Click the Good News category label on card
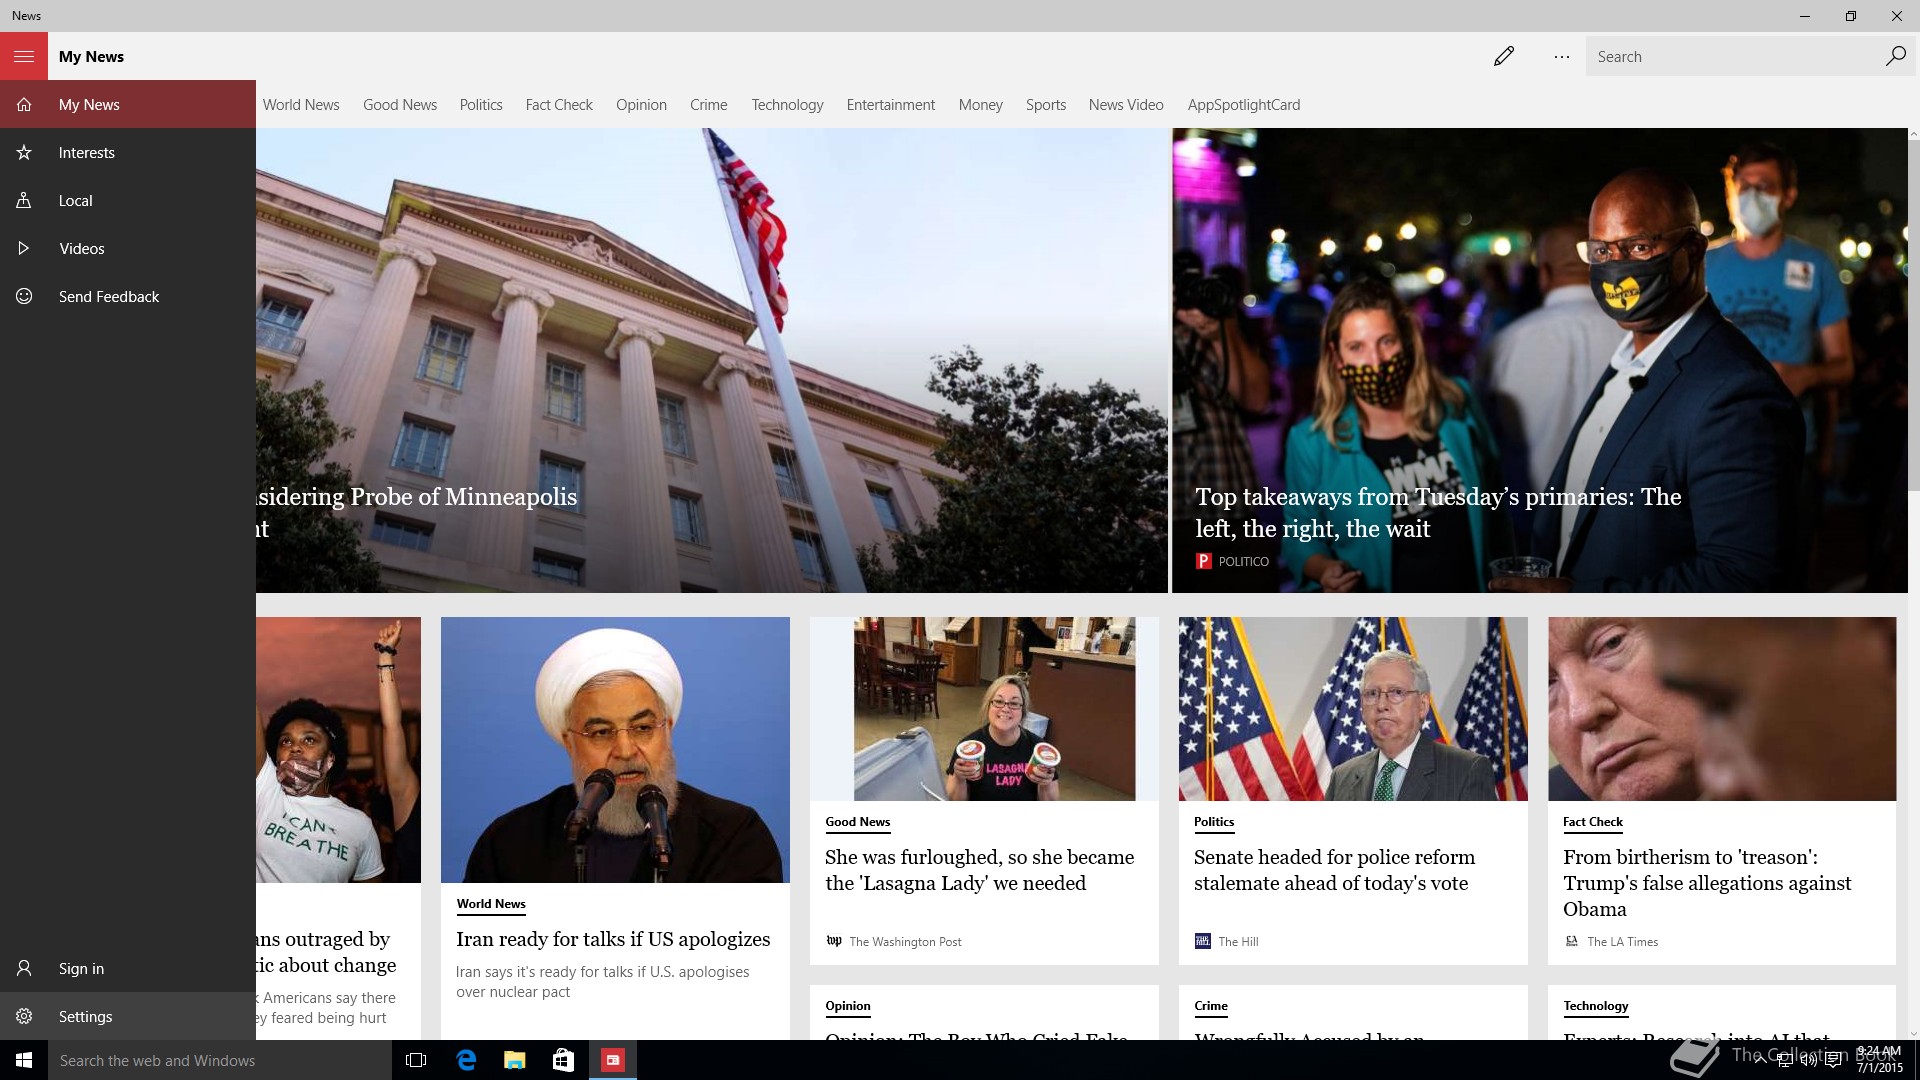 pos(857,822)
